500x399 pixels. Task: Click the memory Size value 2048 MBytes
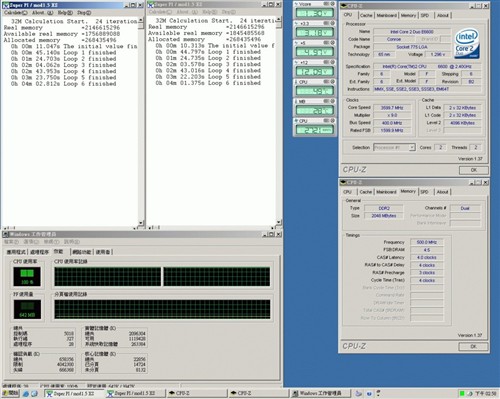(x=384, y=216)
